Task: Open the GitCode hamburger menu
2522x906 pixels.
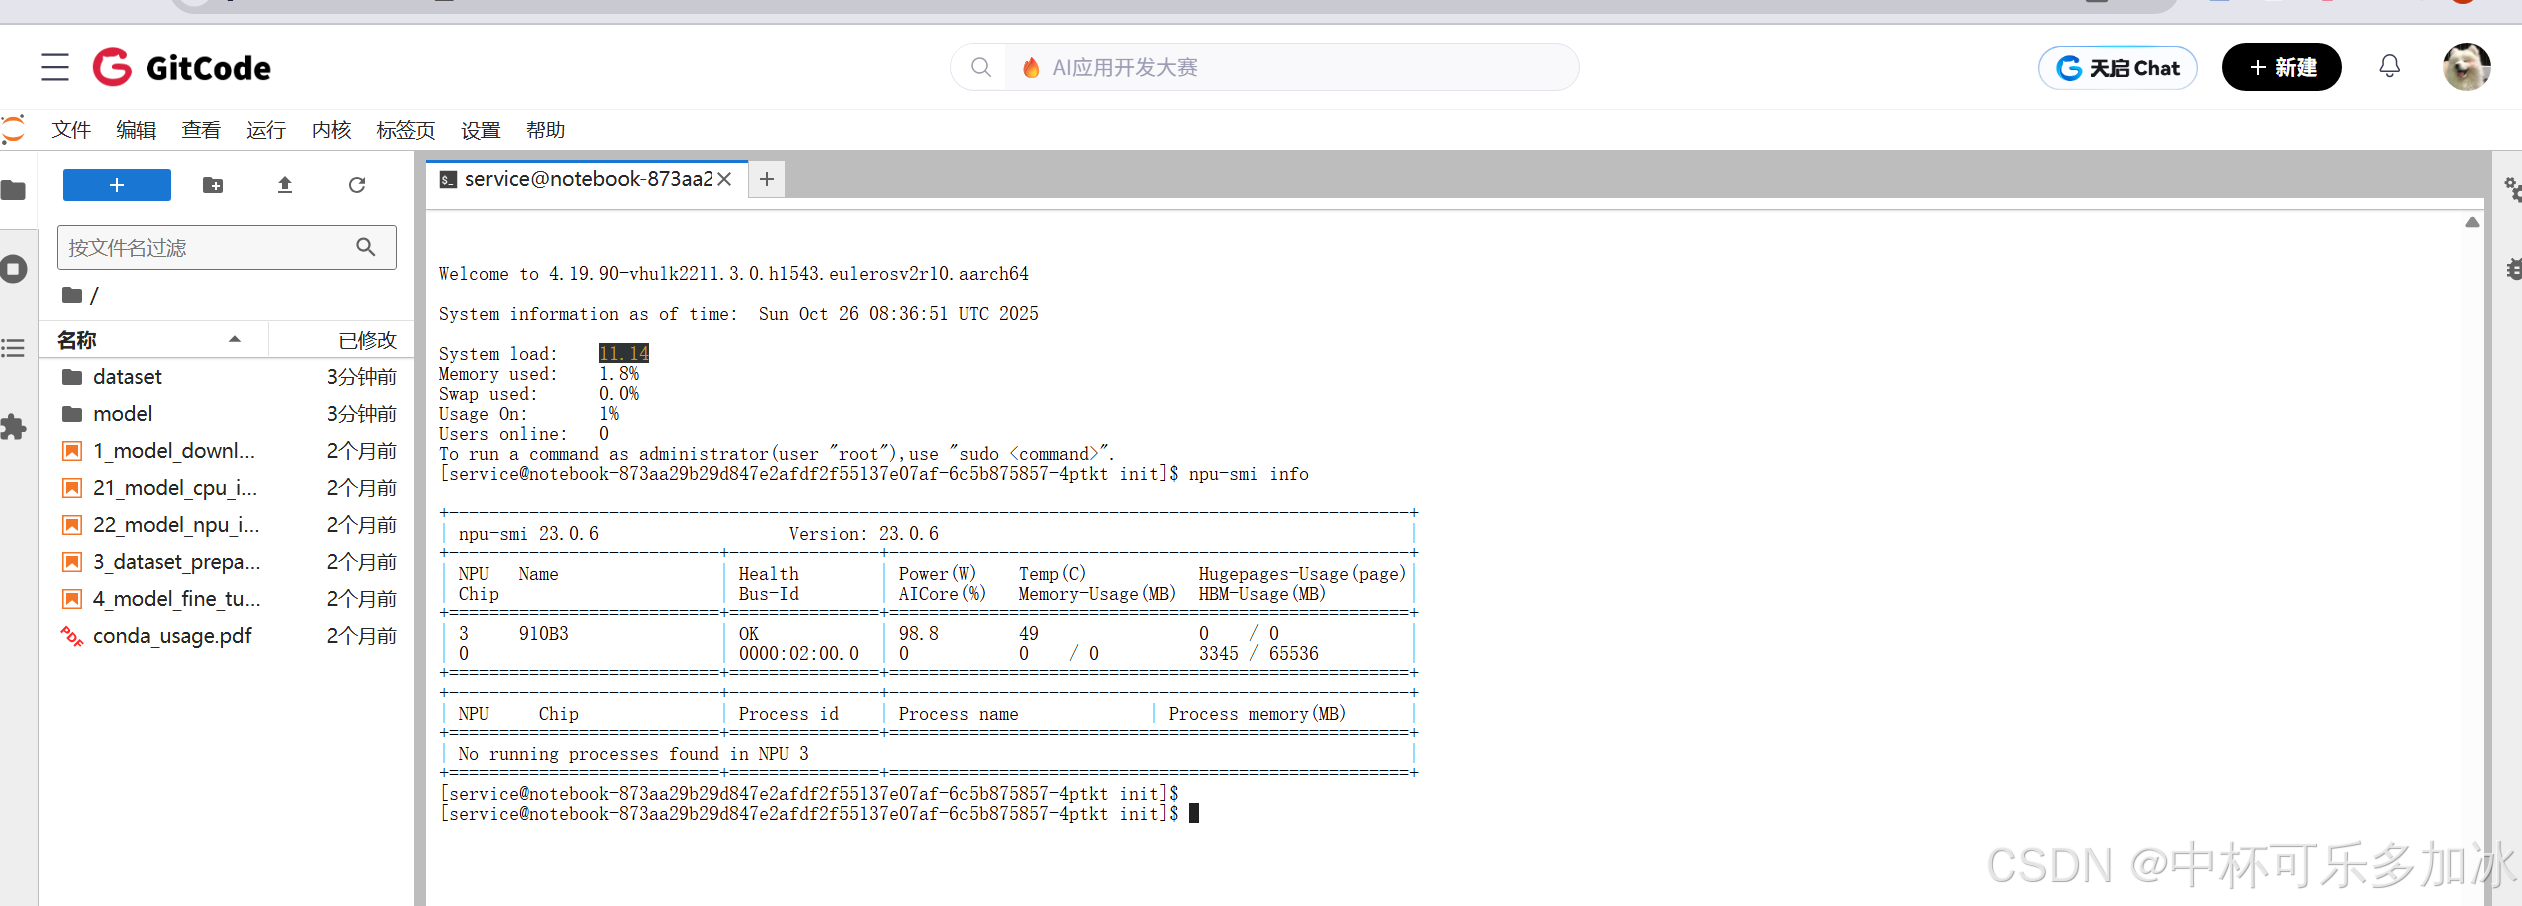Action: [x=55, y=67]
